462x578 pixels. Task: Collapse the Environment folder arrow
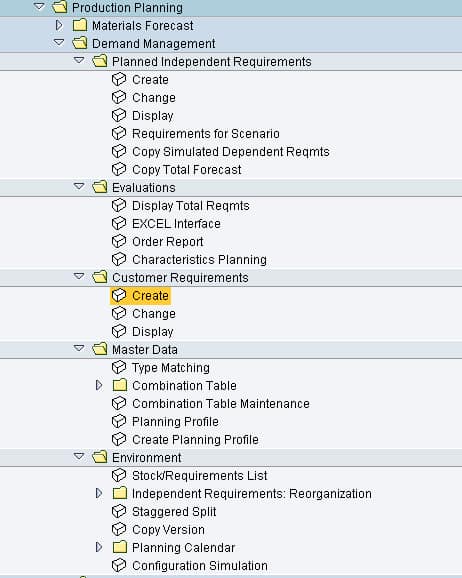pyautogui.click(x=79, y=456)
